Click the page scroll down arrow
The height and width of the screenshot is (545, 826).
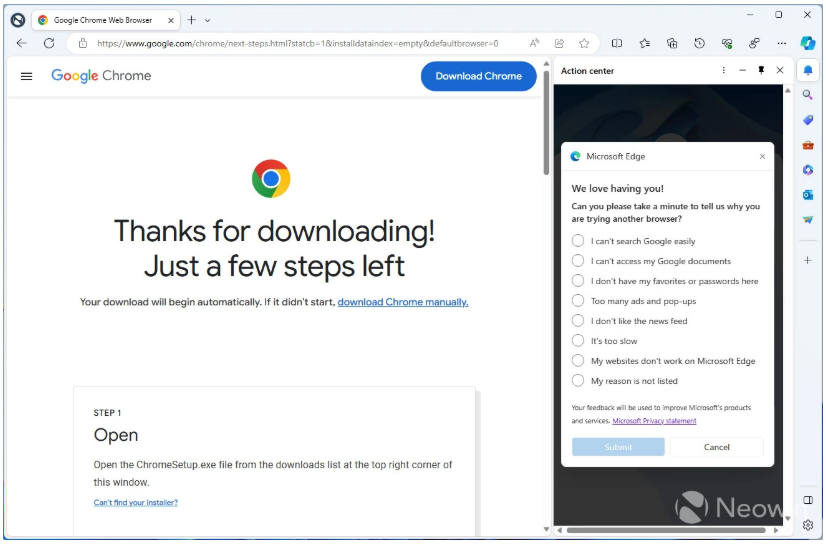(546, 529)
